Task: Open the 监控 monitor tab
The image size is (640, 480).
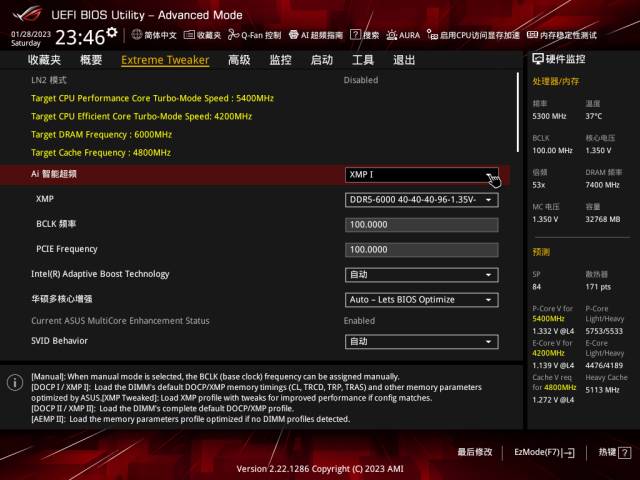Action: click(x=280, y=60)
